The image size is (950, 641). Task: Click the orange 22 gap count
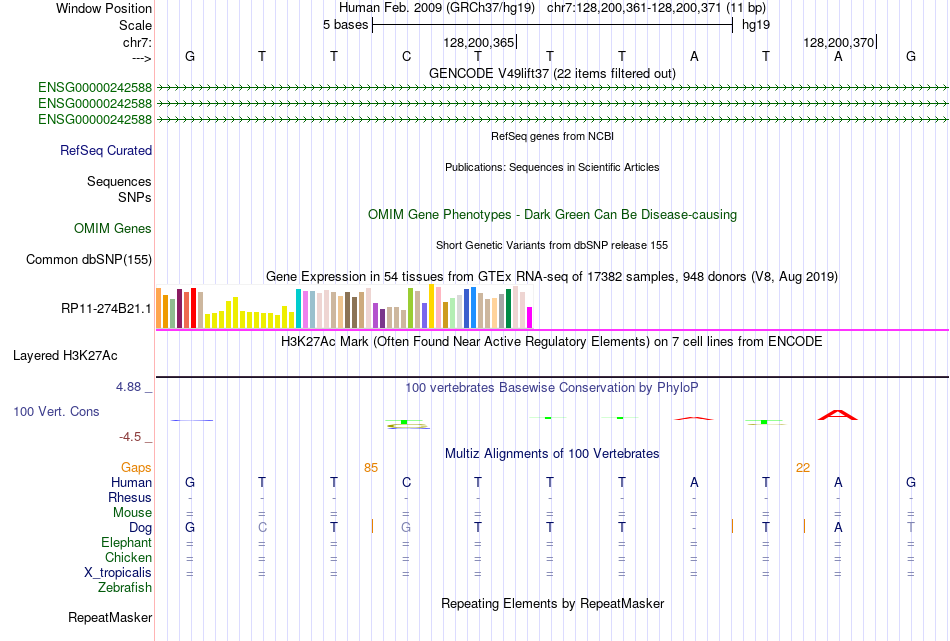tap(803, 468)
